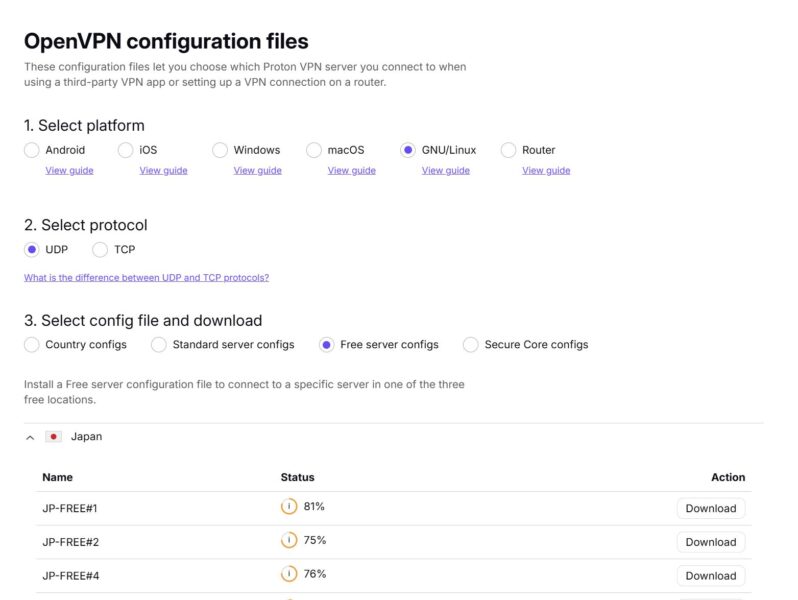Click the JP-FREE#2 load status icon
The width and height of the screenshot is (798, 600).
pyautogui.click(x=289, y=541)
